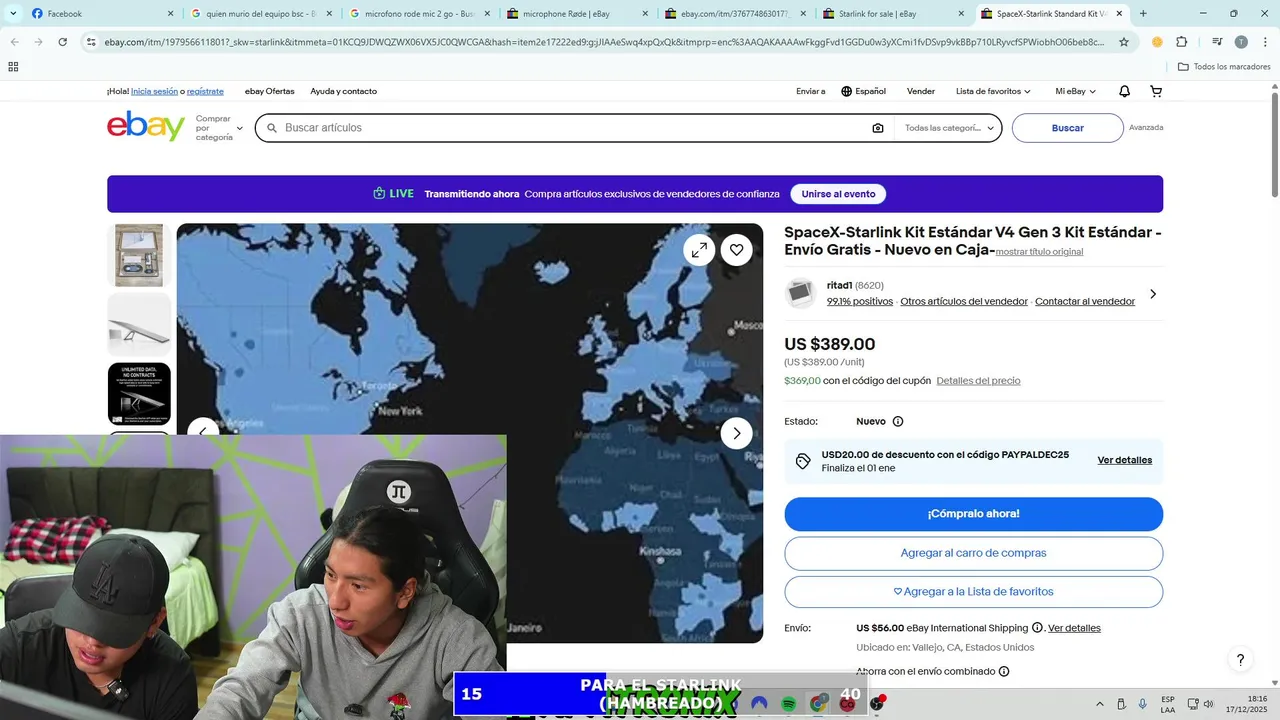Expand the Mi eBay menu
The height and width of the screenshot is (720, 1280).
coord(1076,91)
